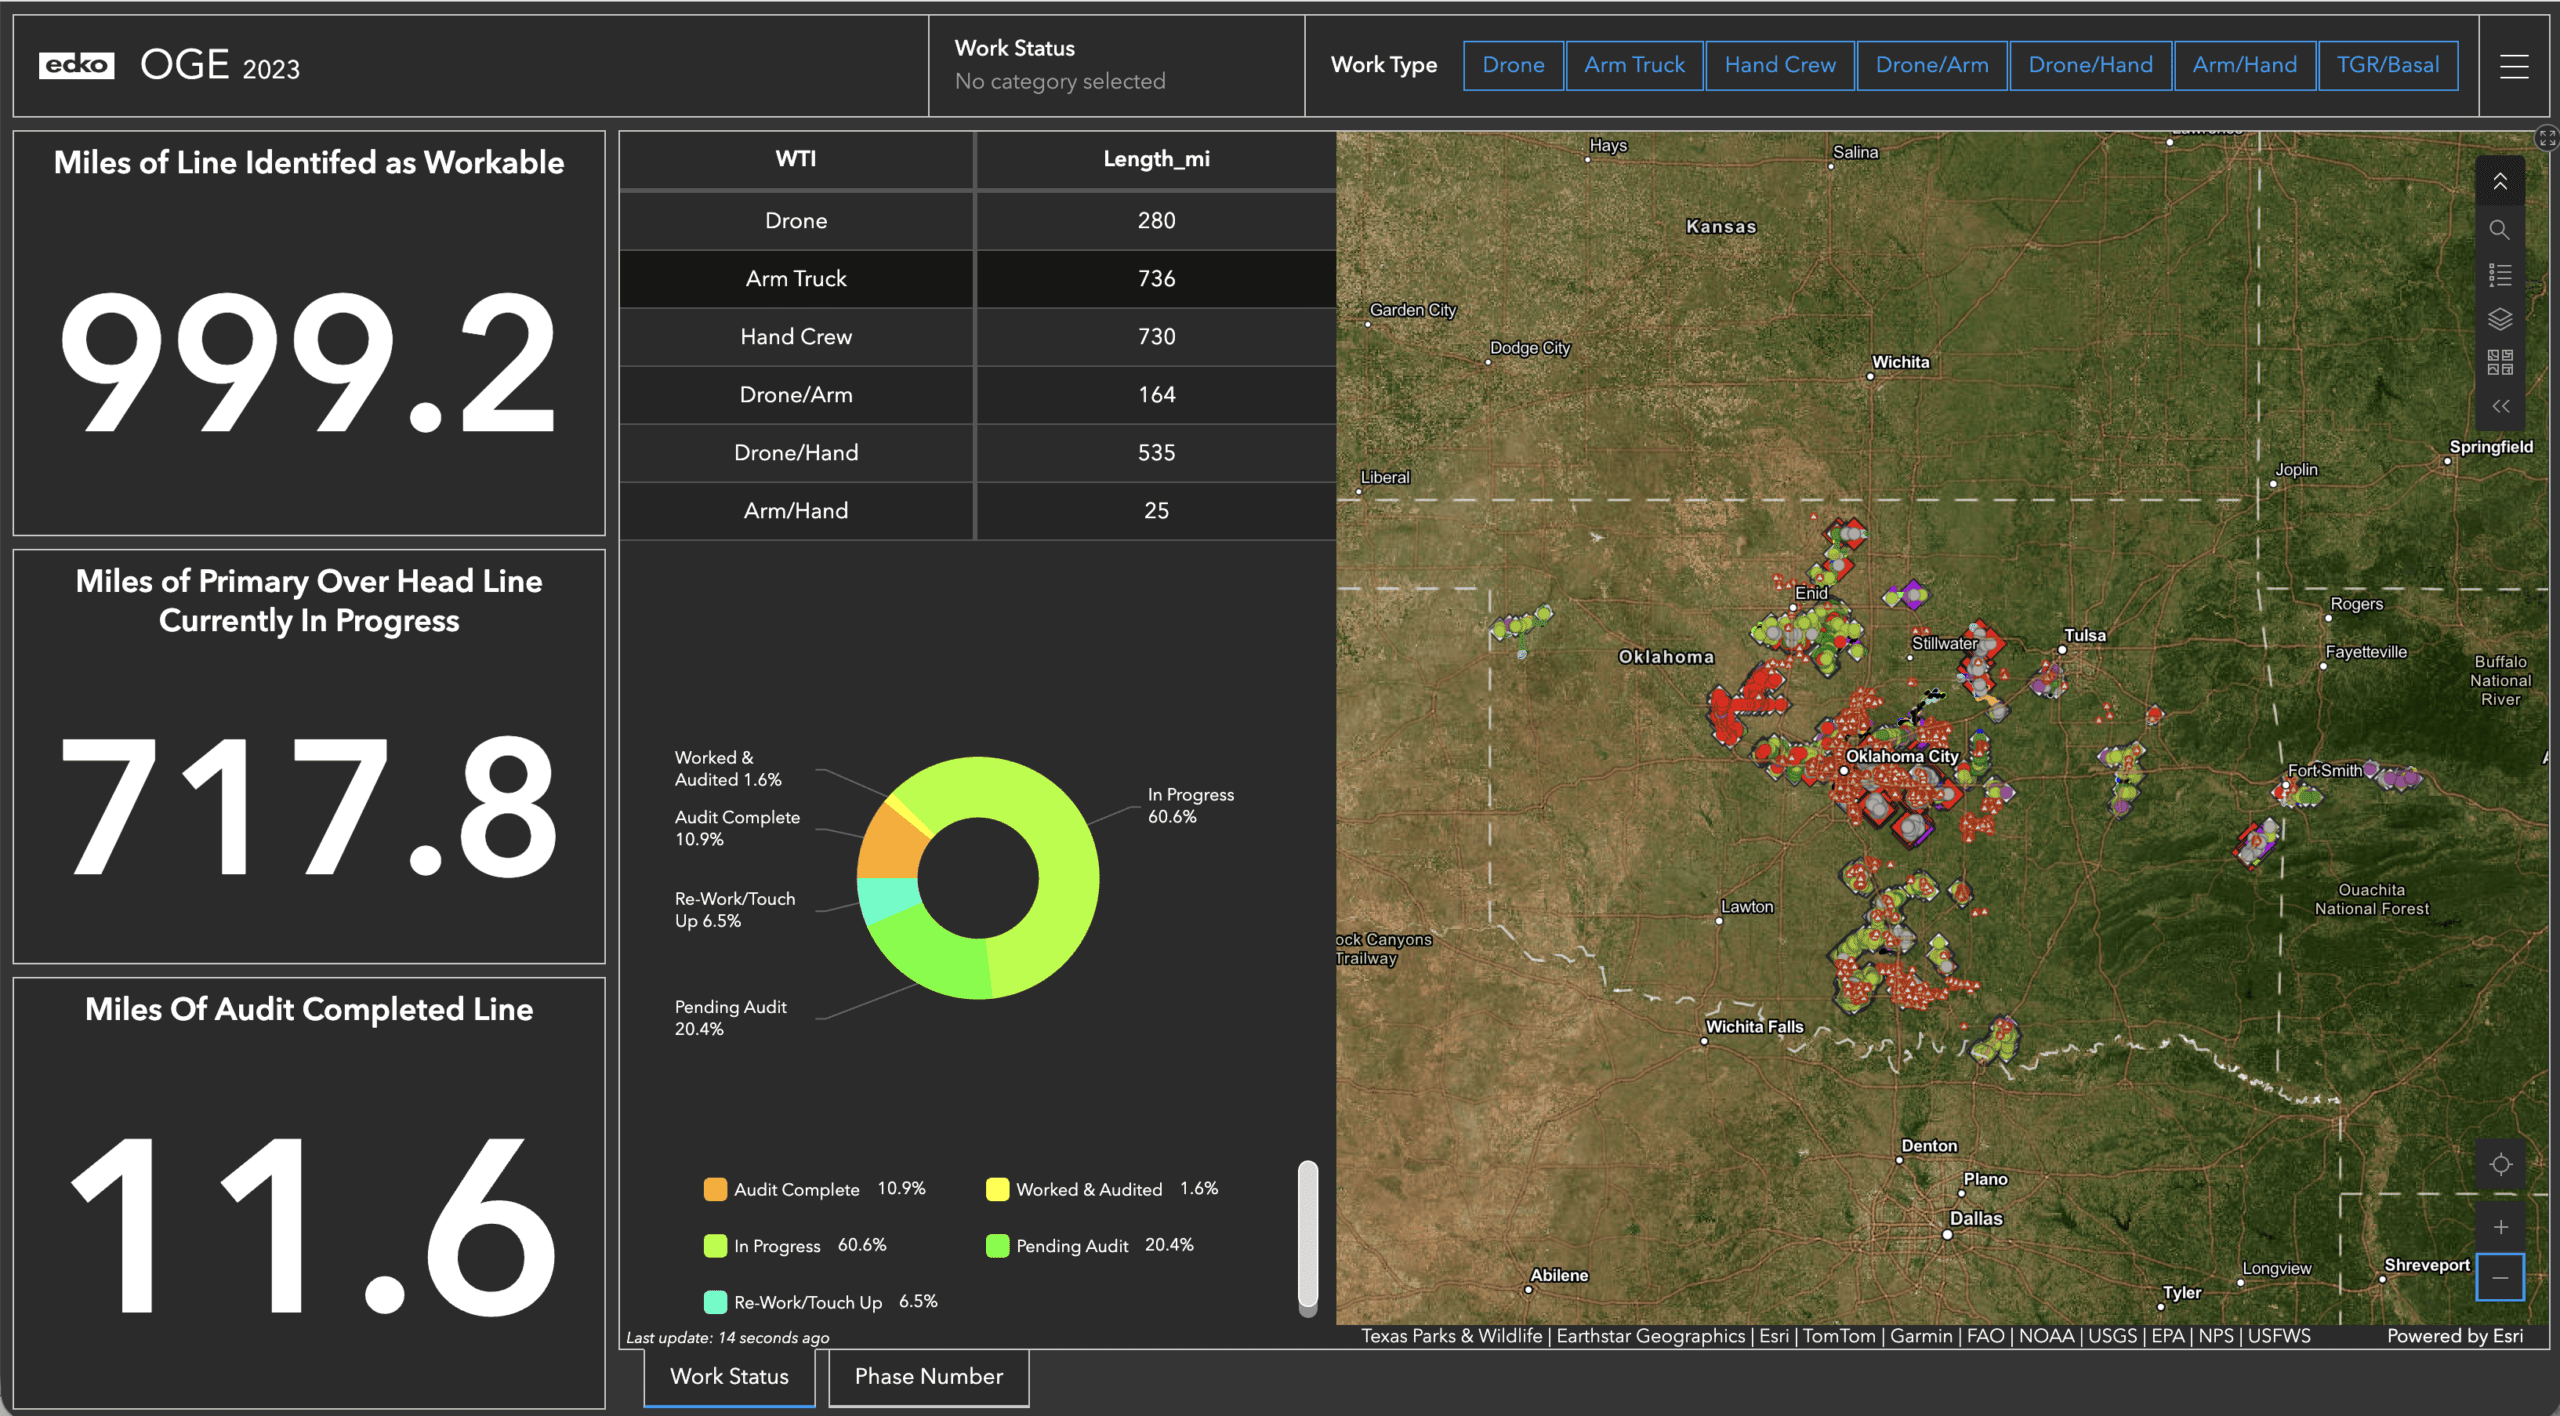
Task: Toggle the Hand Crew work type filter
Action: click(x=1780, y=65)
